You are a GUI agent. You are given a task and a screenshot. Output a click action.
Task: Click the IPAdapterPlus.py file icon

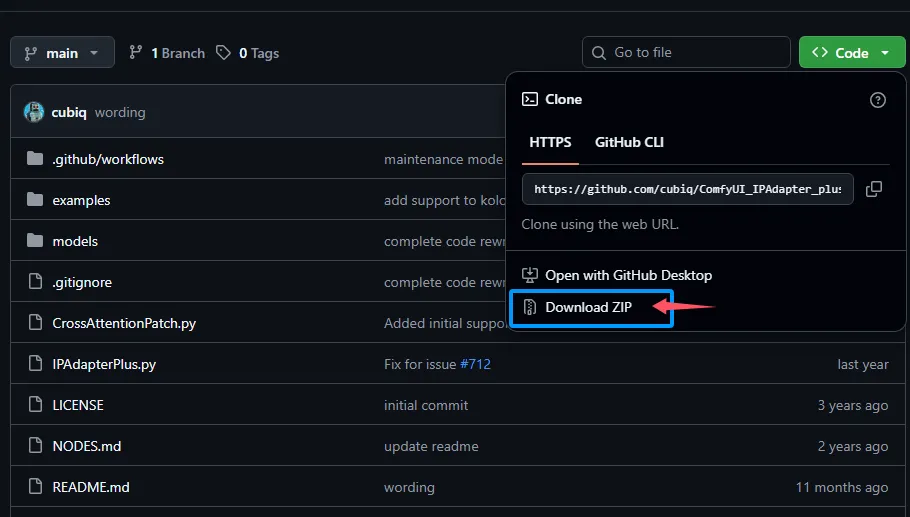pos(35,364)
